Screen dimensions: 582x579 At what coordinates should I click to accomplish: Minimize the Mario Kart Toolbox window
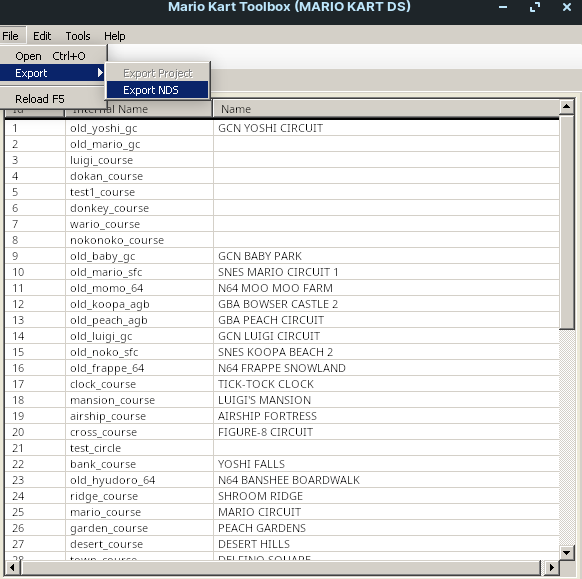(503, 7)
